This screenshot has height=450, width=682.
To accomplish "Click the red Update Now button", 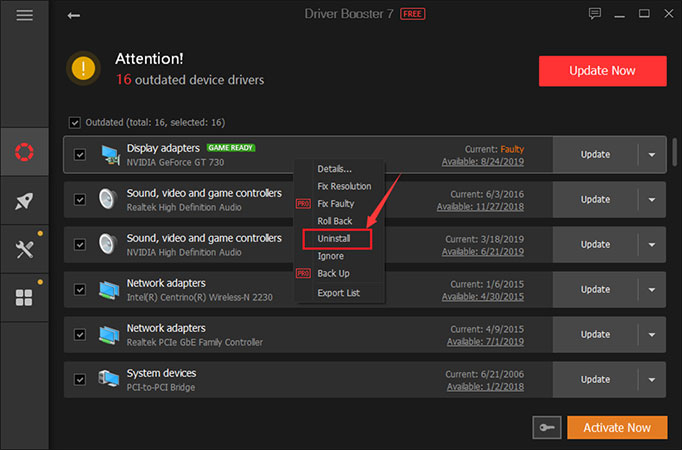I will (602, 71).
